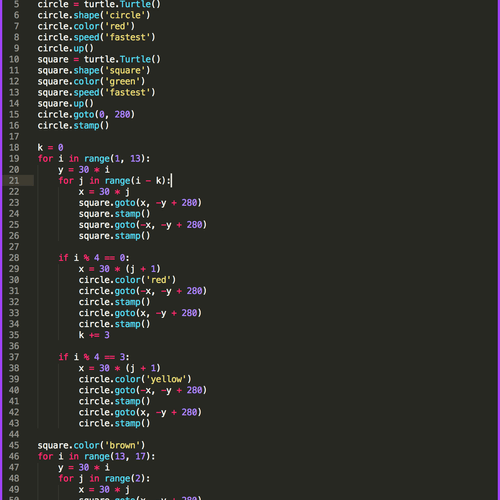Click y = 30 * i on line 20

(84, 170)
